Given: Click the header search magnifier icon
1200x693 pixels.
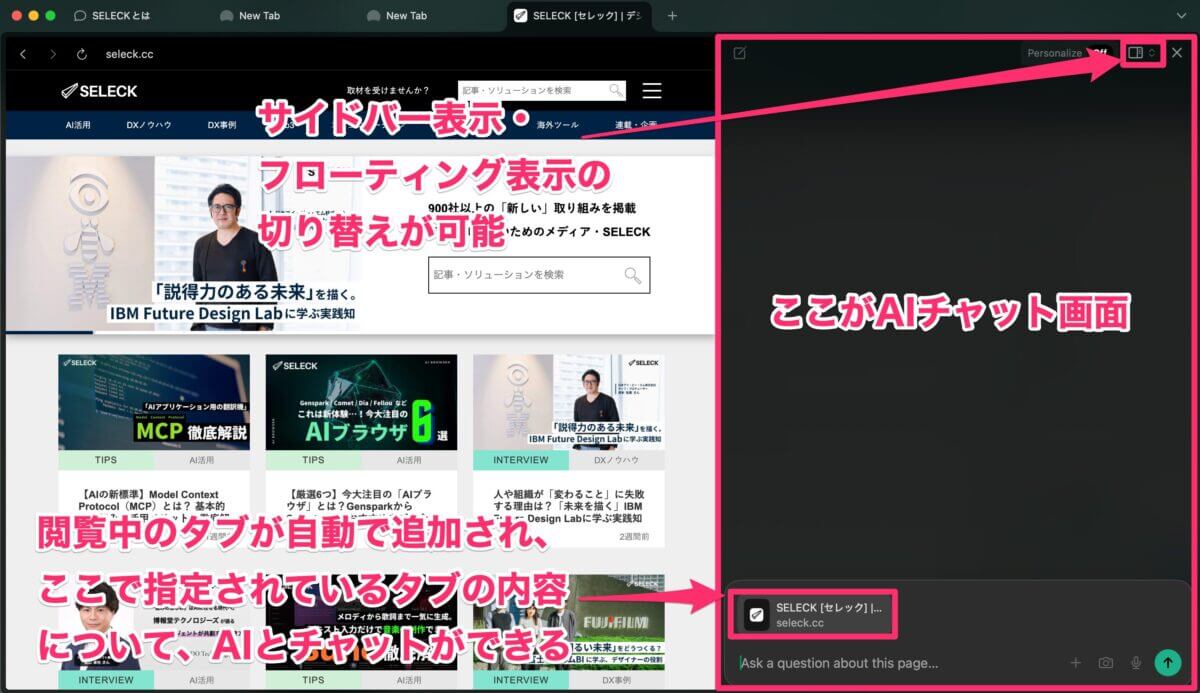Looking at the screenshot, I should (x=616, y=90).
